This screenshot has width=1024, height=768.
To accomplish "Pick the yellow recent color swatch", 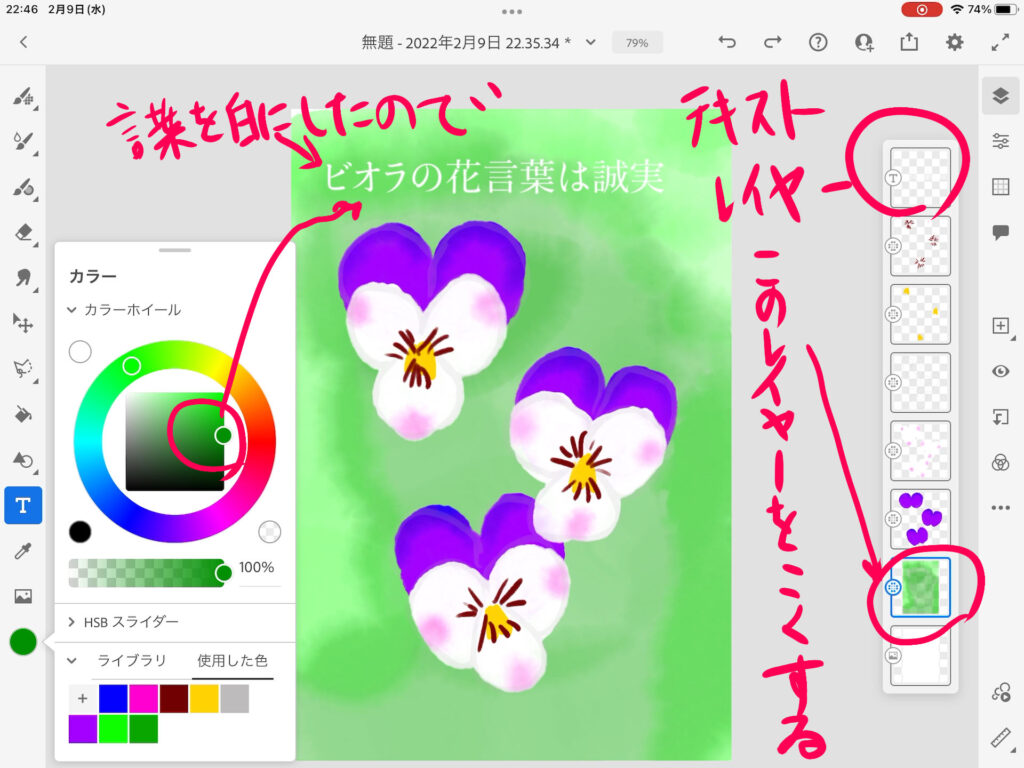I will 204,698.
